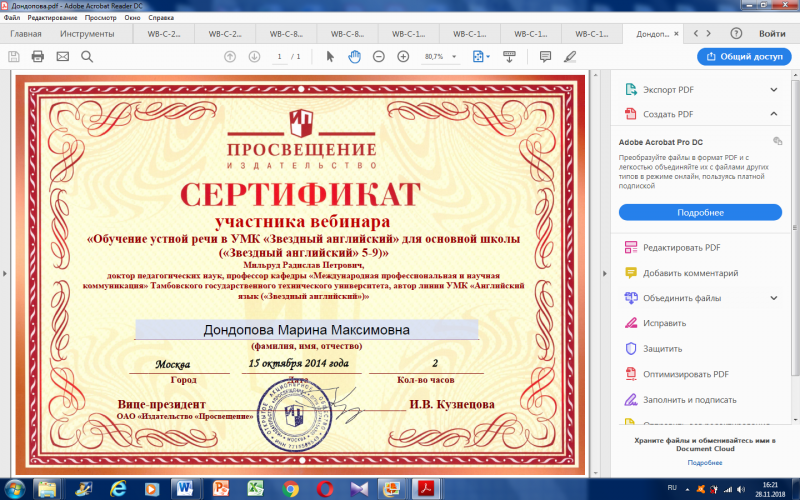
Task: Click the Войти sign-in button
Action: tap(772, 34)
